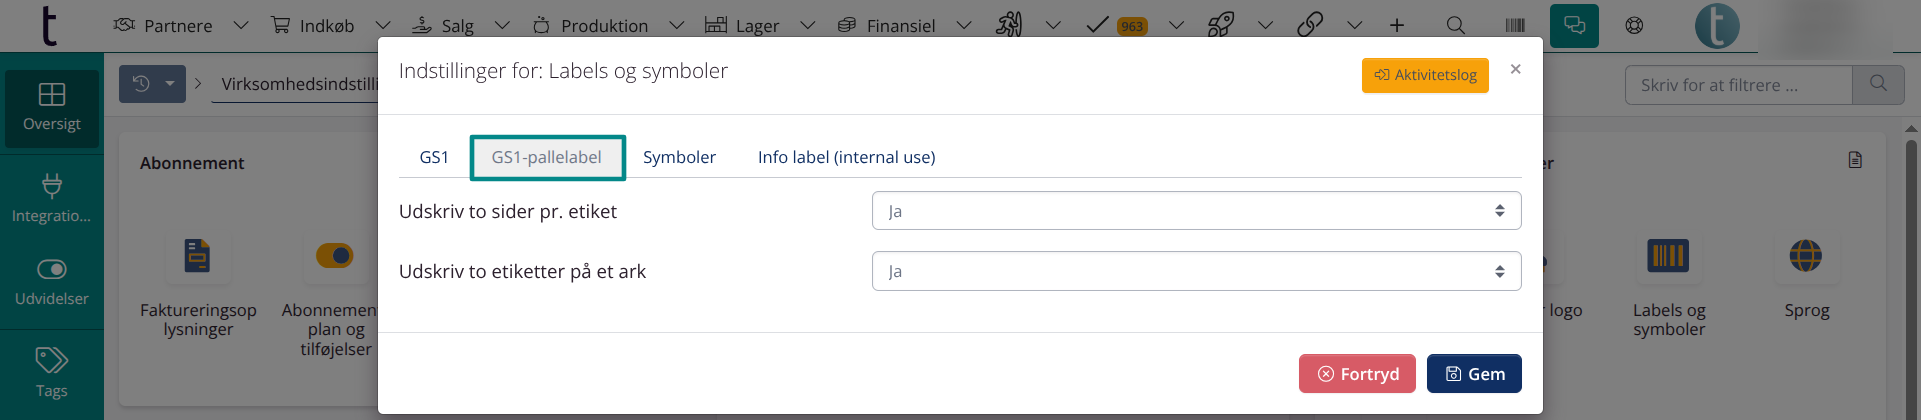The image size is (1921, 420).
Task: Switch to the GS1 tab
Action: point(434,157)
